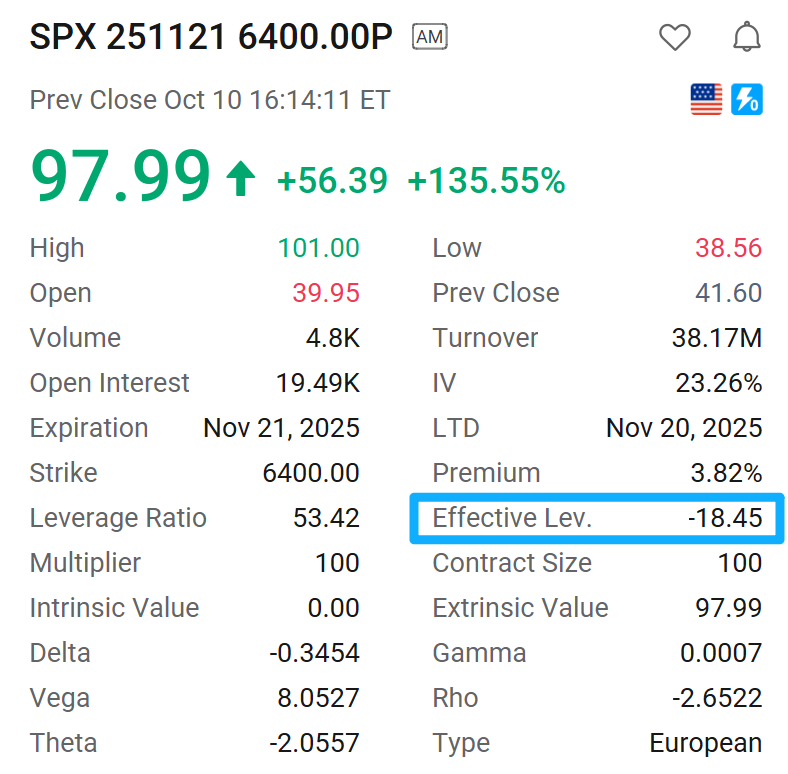Click the Strike 6400.00 value
The image size is (788, 774).
(311, 473)
